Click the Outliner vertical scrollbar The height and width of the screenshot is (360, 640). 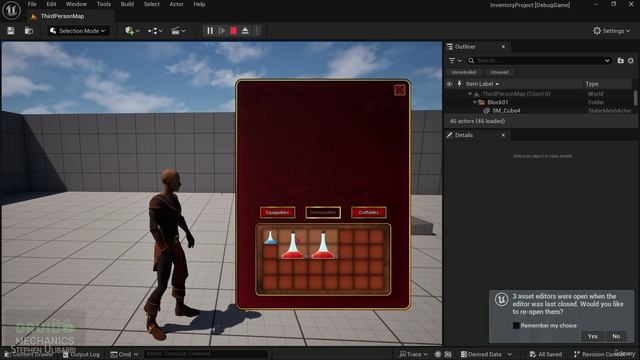click(635, 98)
